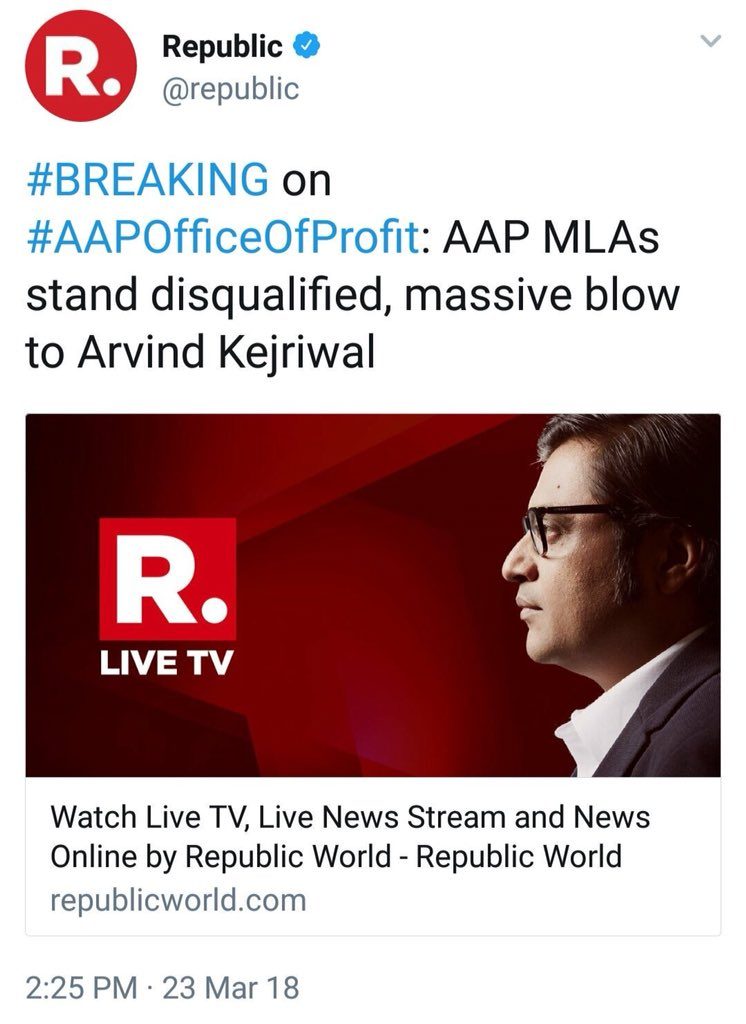Click 'AAP MLAs' in the tweet text
Image resolution: width=746 pixels, height=1024 pixels.
click(x=552, y=236)
